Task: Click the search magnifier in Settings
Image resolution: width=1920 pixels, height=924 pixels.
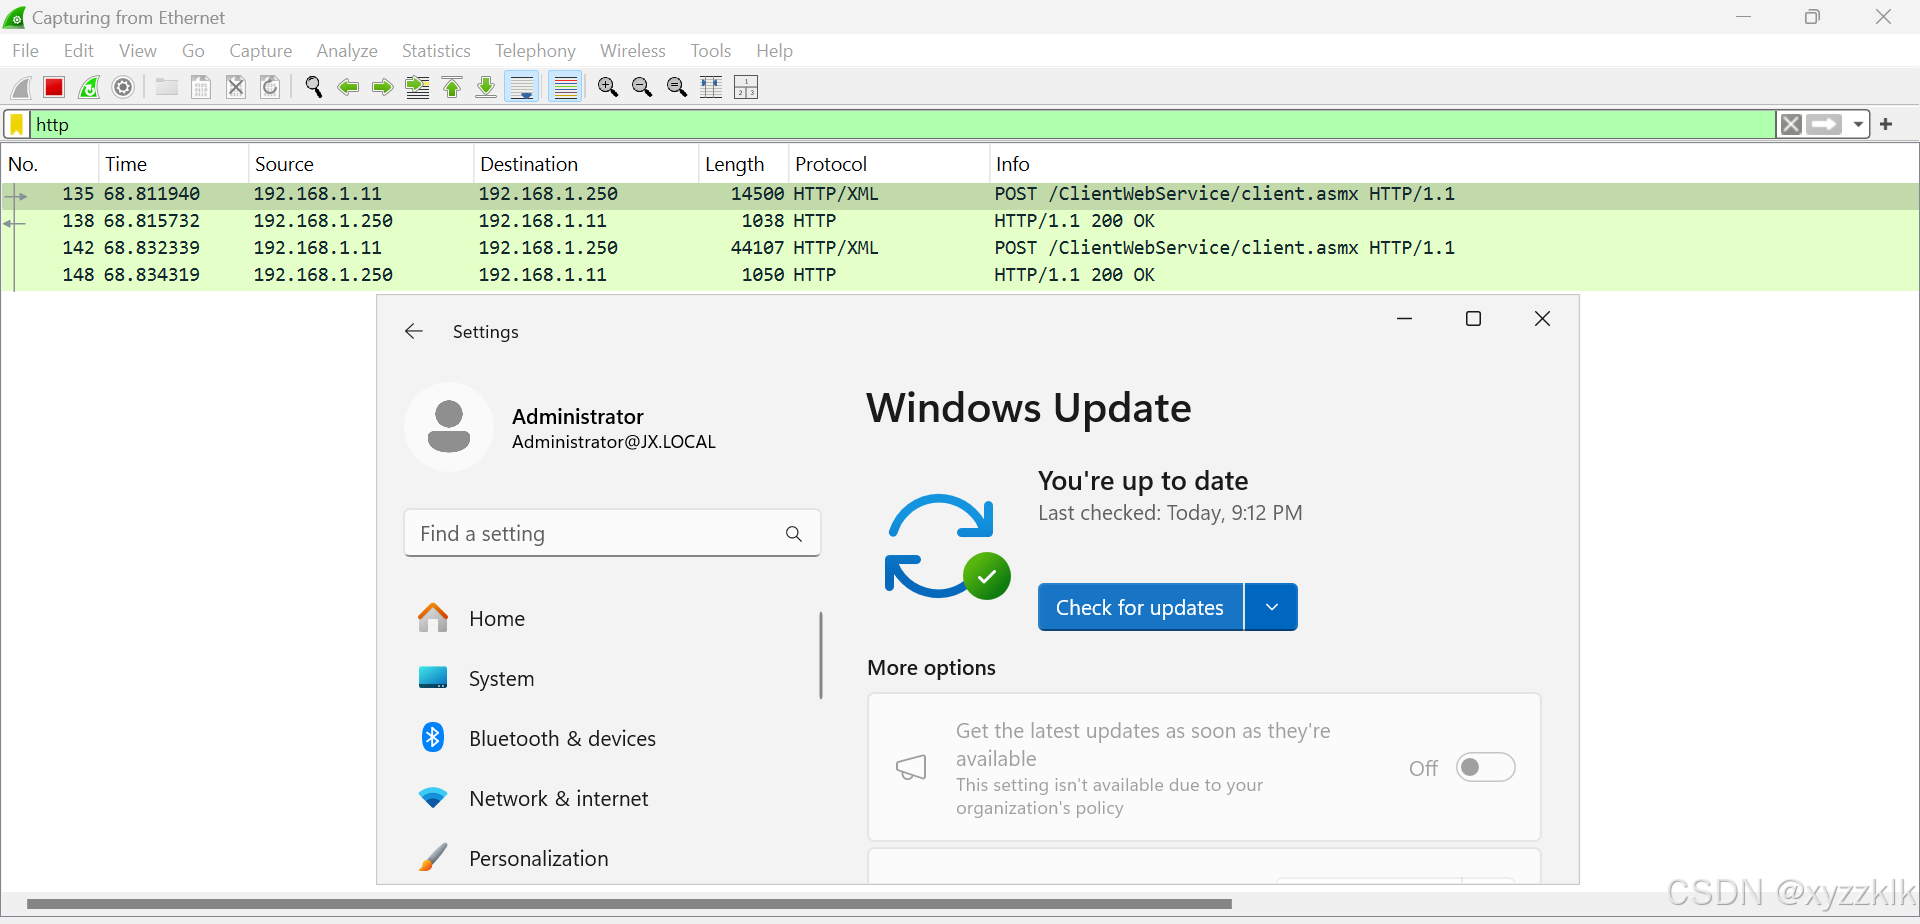Action: coord(794,535)
